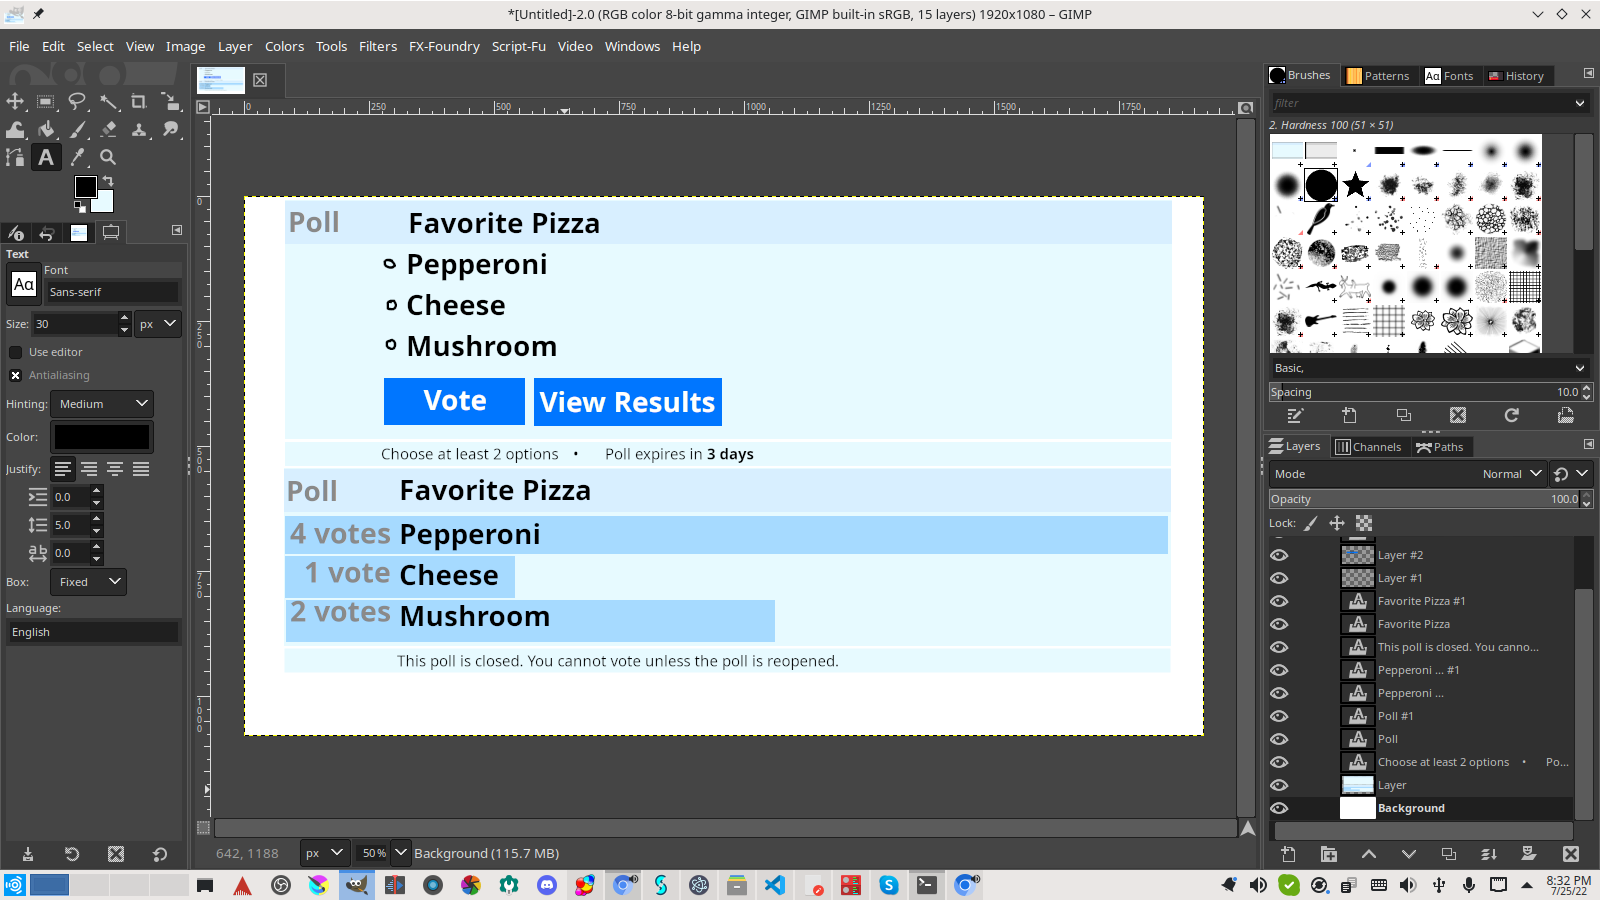Open the Filters menu
The image size is (1600, 900).
[377, 46]
